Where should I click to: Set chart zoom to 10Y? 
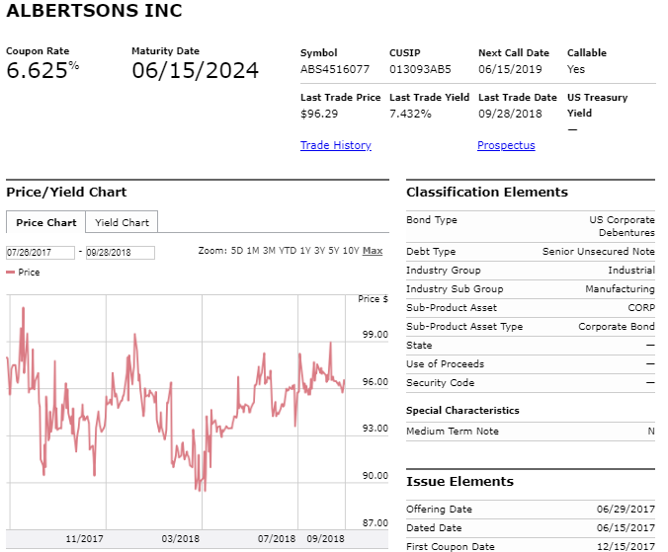[351, 250]
